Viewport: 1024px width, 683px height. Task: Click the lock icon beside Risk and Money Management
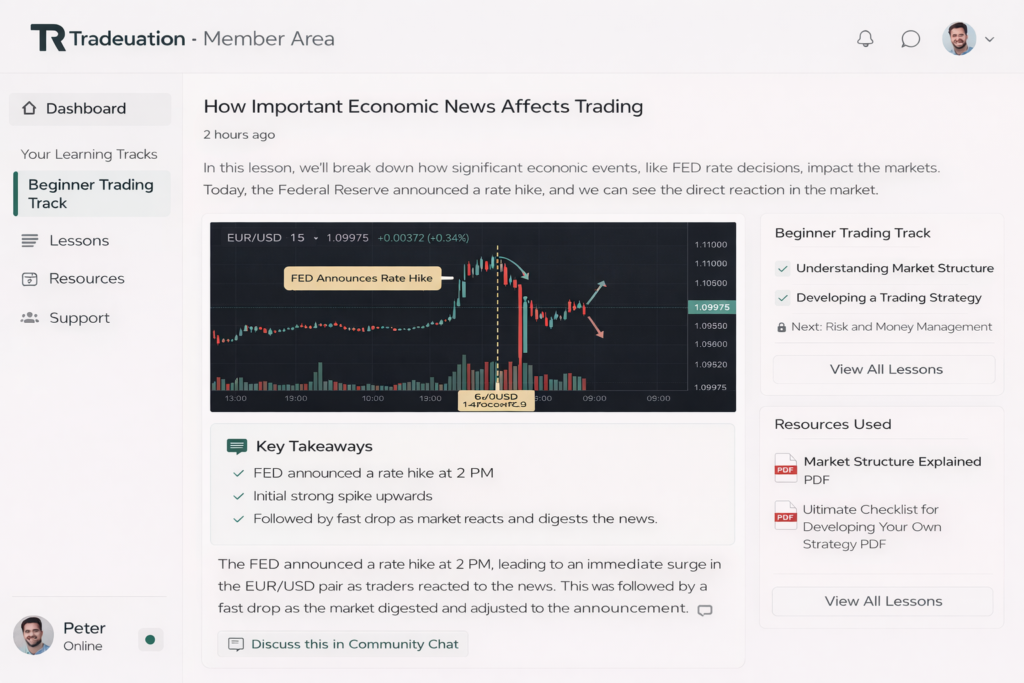[782, 327]
